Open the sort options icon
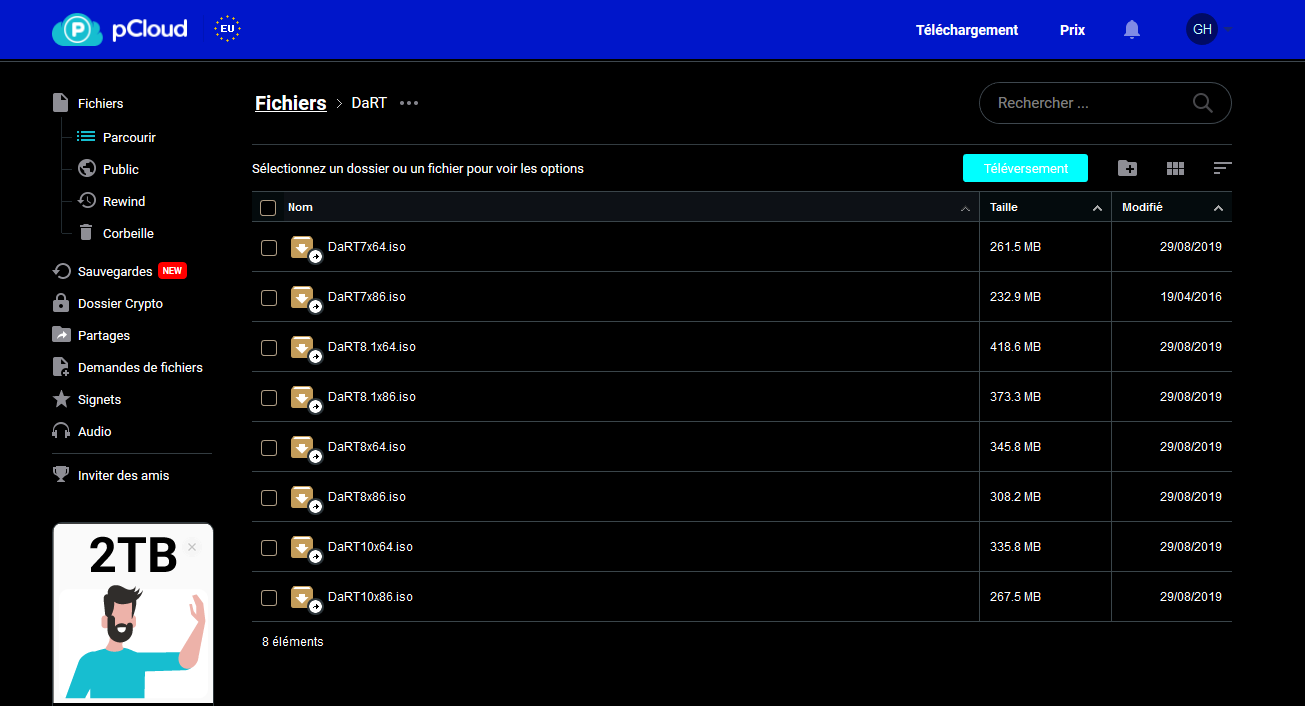The image size is (1305, 706). click(1222, 168)
